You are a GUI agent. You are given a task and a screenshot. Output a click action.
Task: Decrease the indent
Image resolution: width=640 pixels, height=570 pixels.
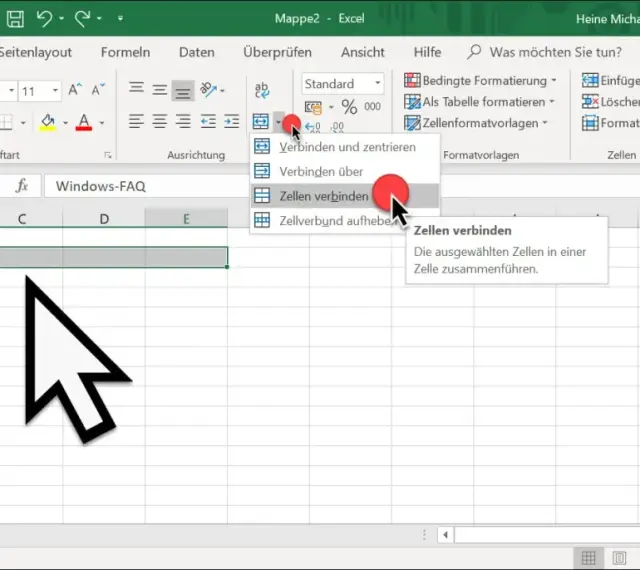(x=208, y=121)
